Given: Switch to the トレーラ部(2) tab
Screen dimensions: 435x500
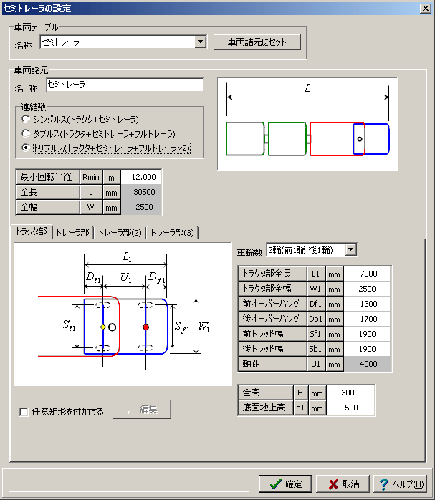Looking at the screenshot, I should pyautogui.click(x=120, y=232).
